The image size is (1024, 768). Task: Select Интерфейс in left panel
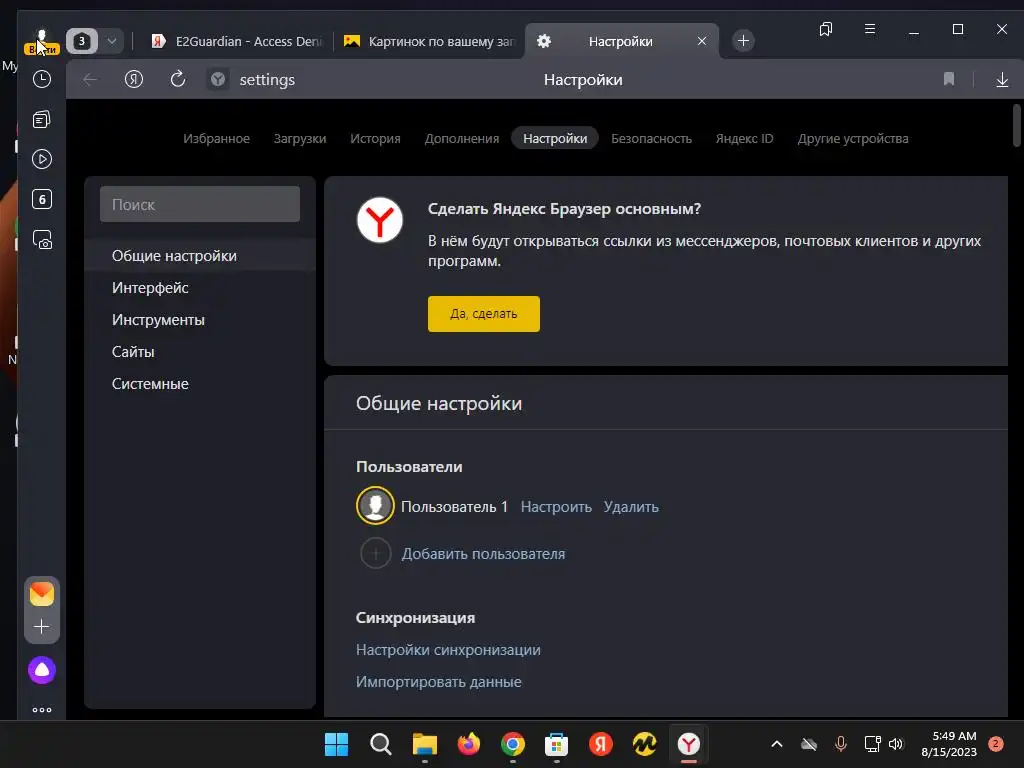tap(200, 287)
